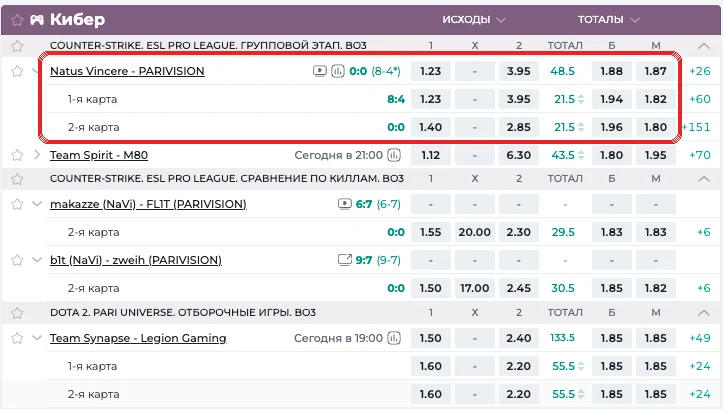Show +26 more markets for NaVi match
723x409 pixels.
[699, 71]
